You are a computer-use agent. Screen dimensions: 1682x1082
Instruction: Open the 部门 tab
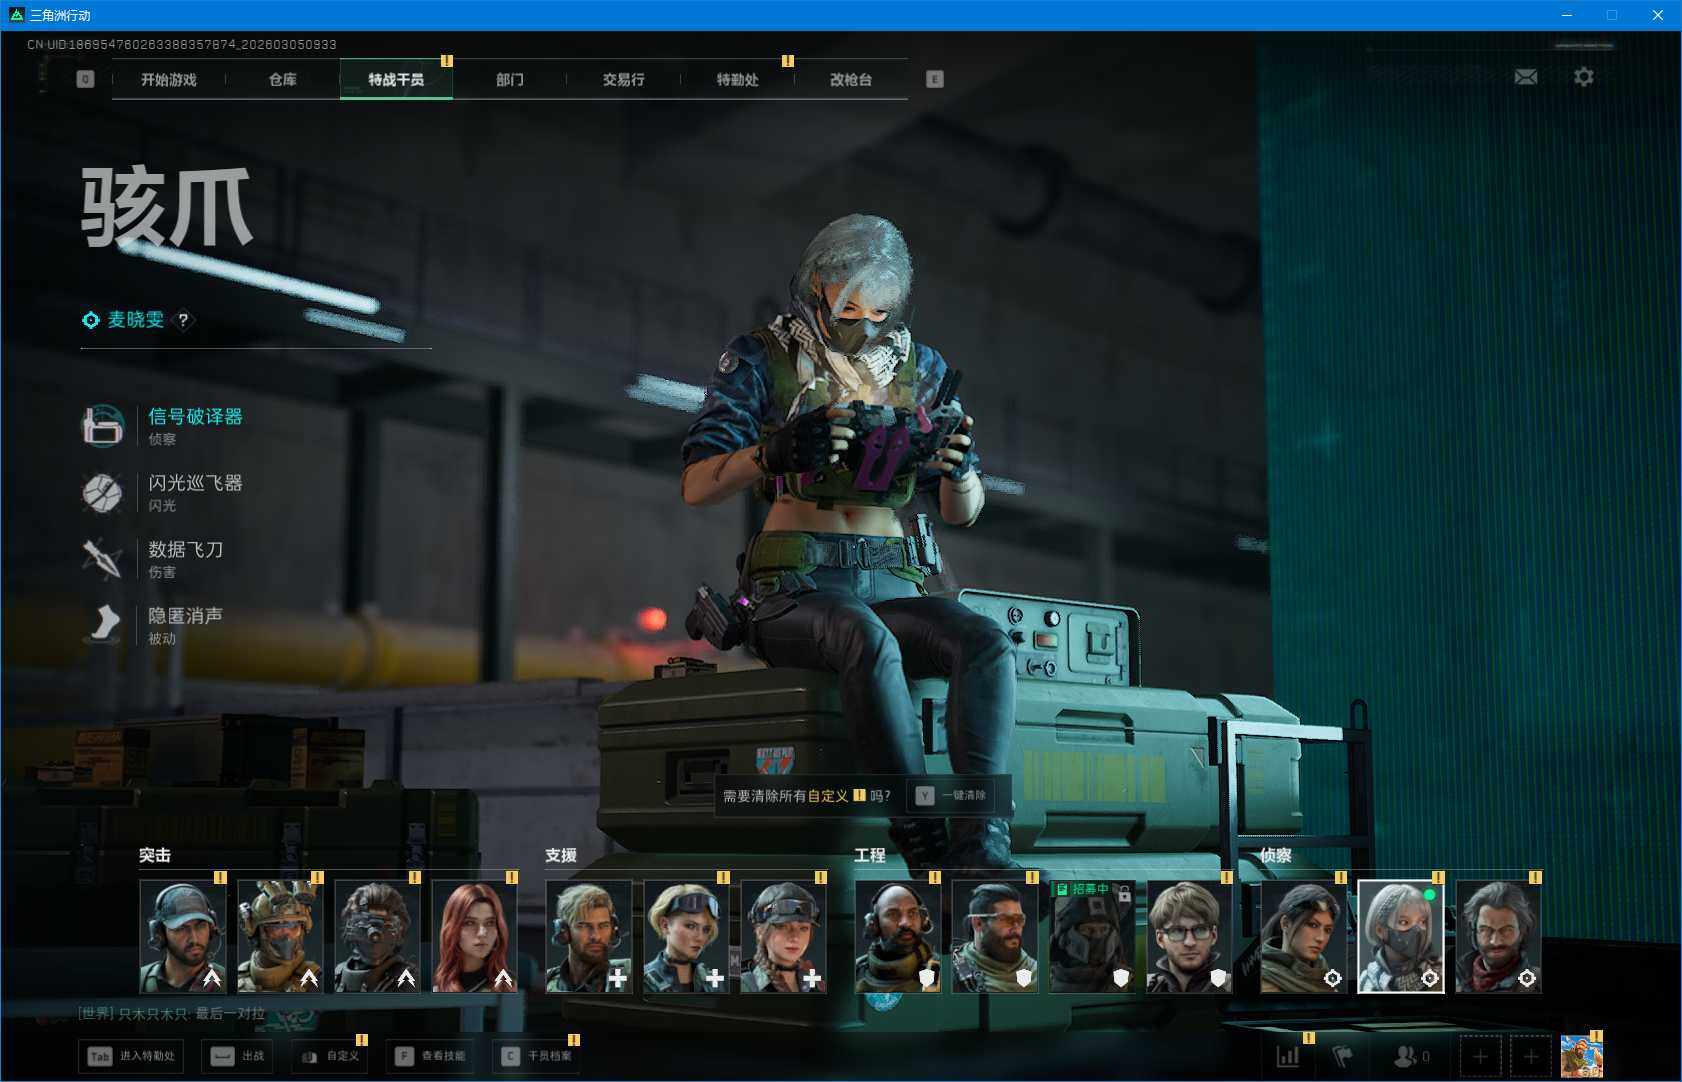click(510, 79)
